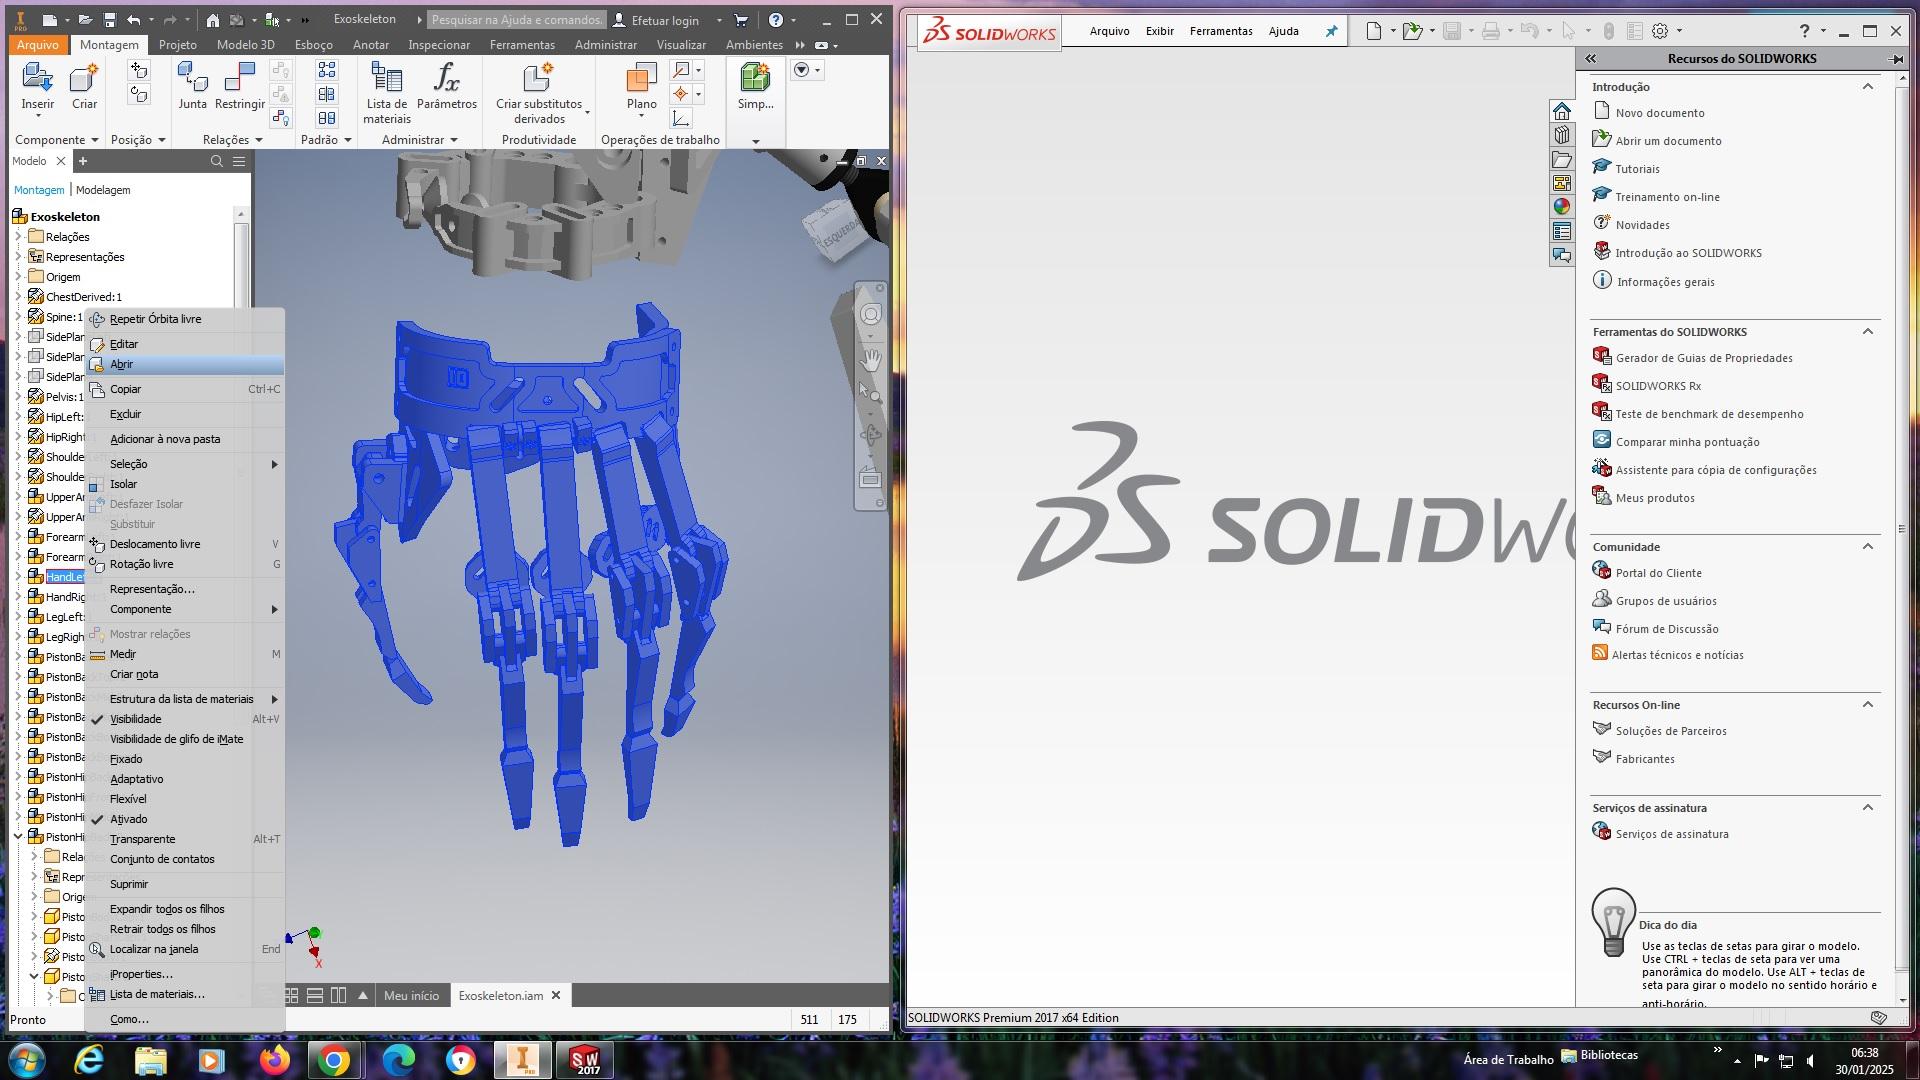Screen dimensions: 1920x1080
Task: Expand the Relações folder in tree
Action: pos(18,237)
